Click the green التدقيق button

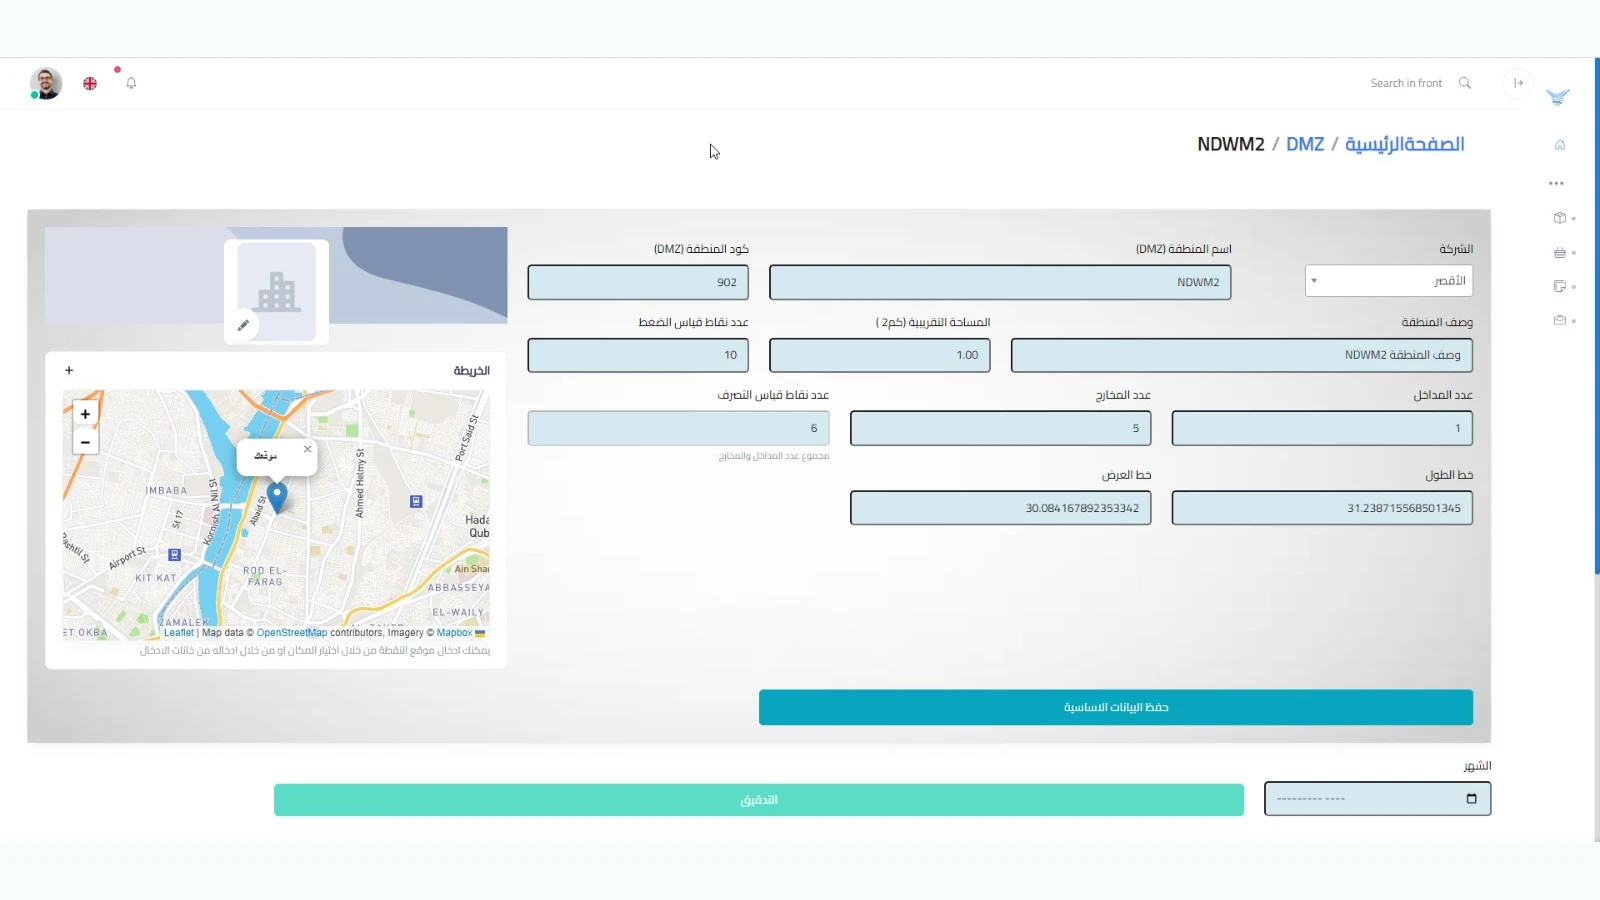coord(759,800)
